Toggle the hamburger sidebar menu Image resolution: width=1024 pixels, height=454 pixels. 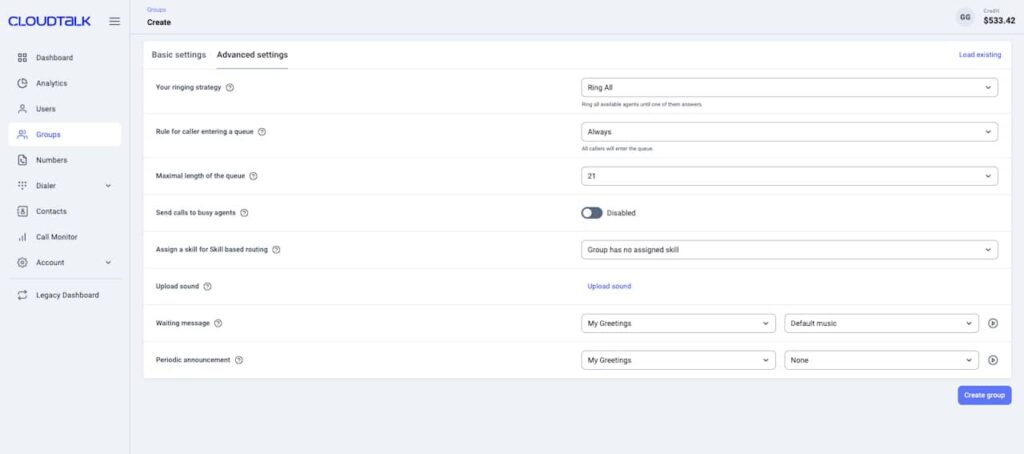(x=114, y=22)
